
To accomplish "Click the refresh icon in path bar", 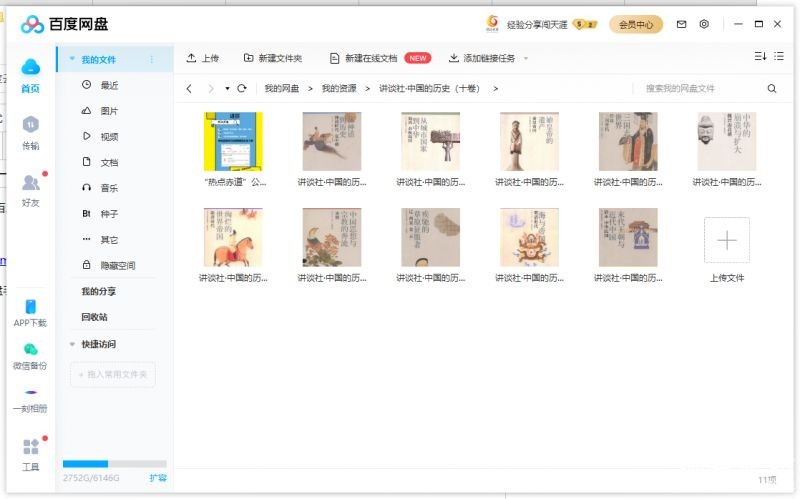I will click(242, 88).
